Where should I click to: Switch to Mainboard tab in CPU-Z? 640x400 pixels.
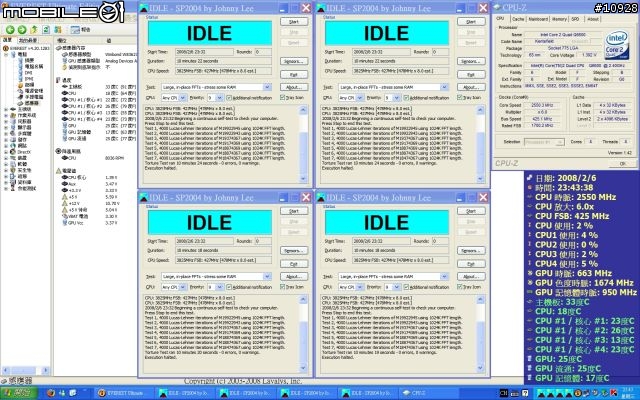(x=538, y=19)
